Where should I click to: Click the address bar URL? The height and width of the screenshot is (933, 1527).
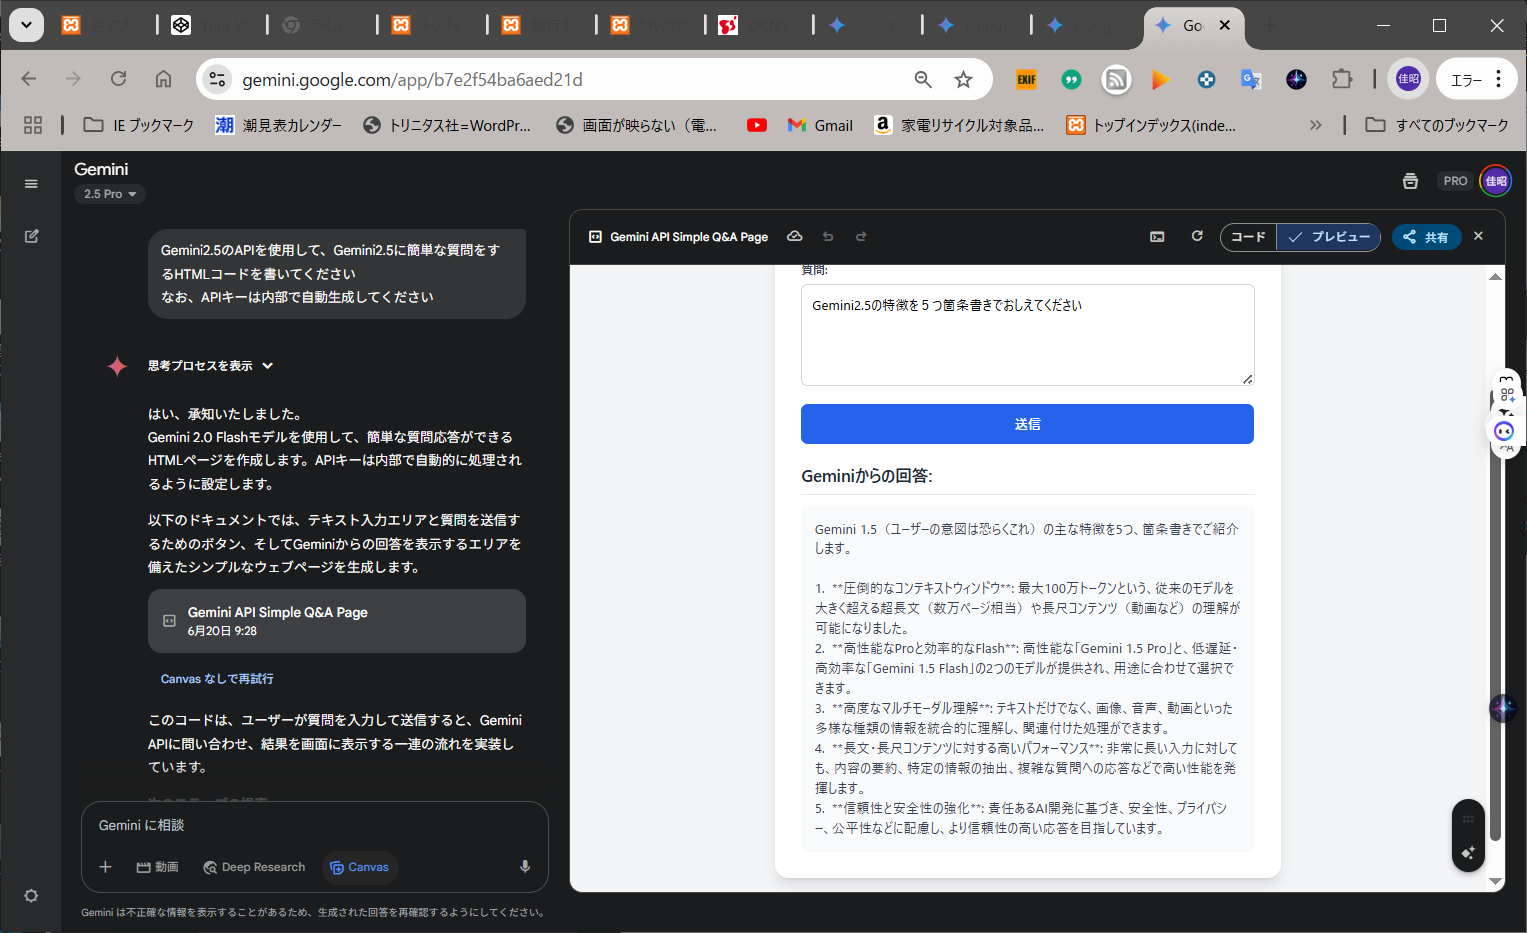(412, 80)
